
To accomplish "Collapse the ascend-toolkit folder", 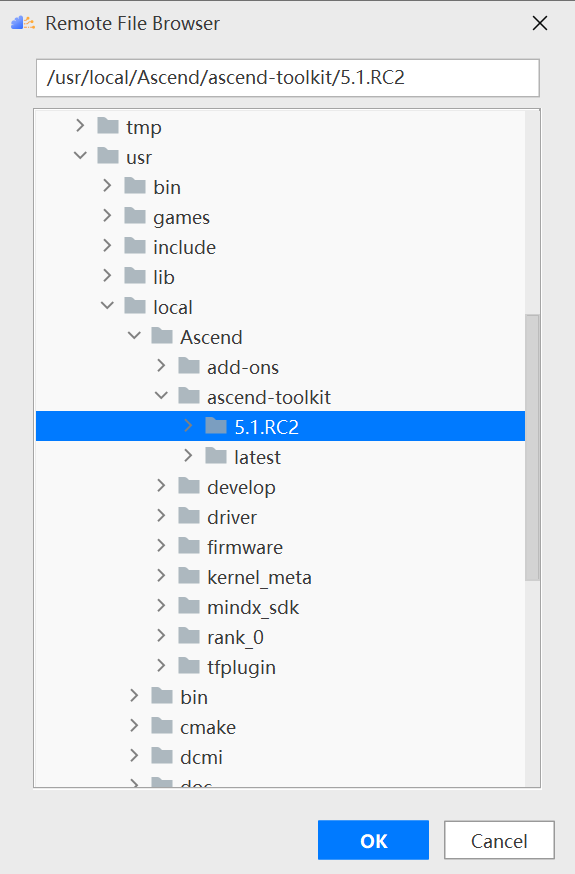I will pos(162,396).
